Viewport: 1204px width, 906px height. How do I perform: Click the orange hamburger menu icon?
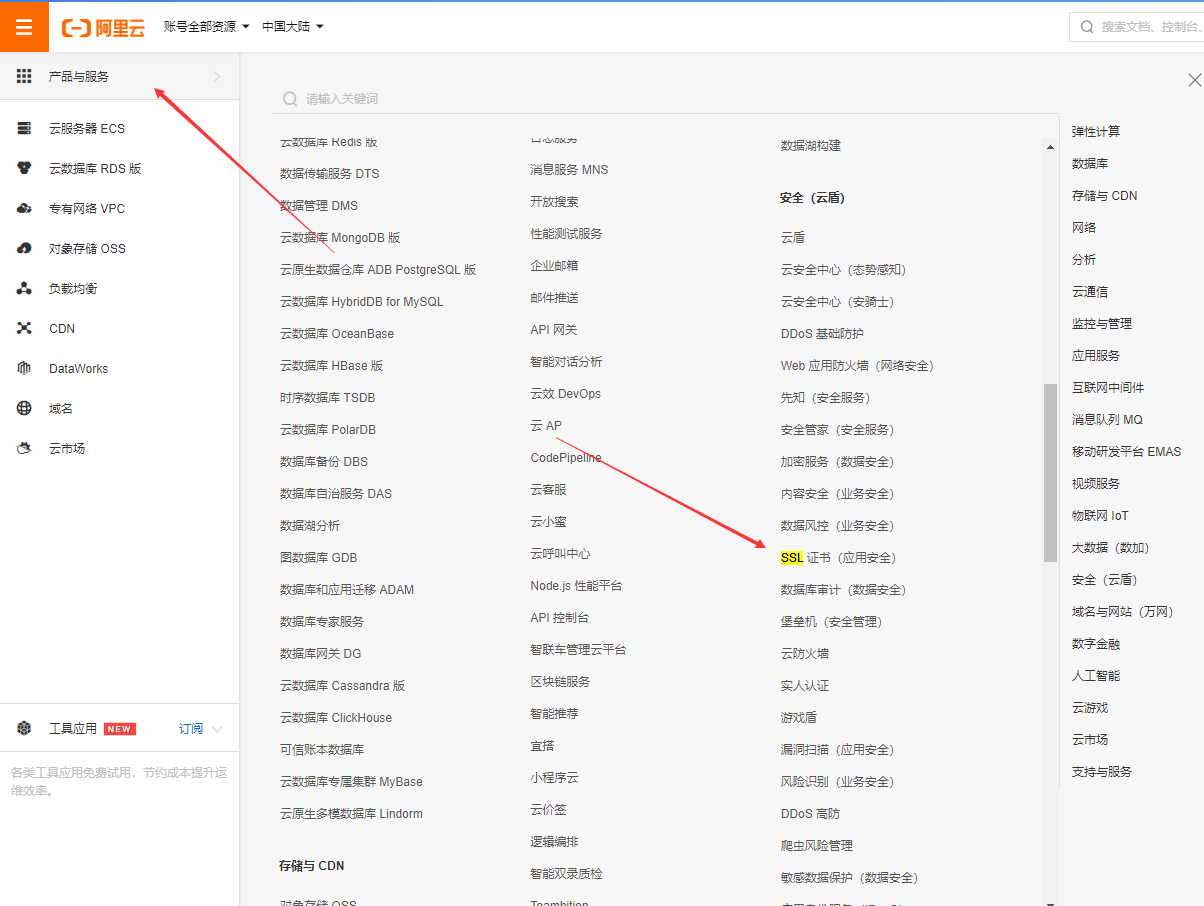pos(24,27)
